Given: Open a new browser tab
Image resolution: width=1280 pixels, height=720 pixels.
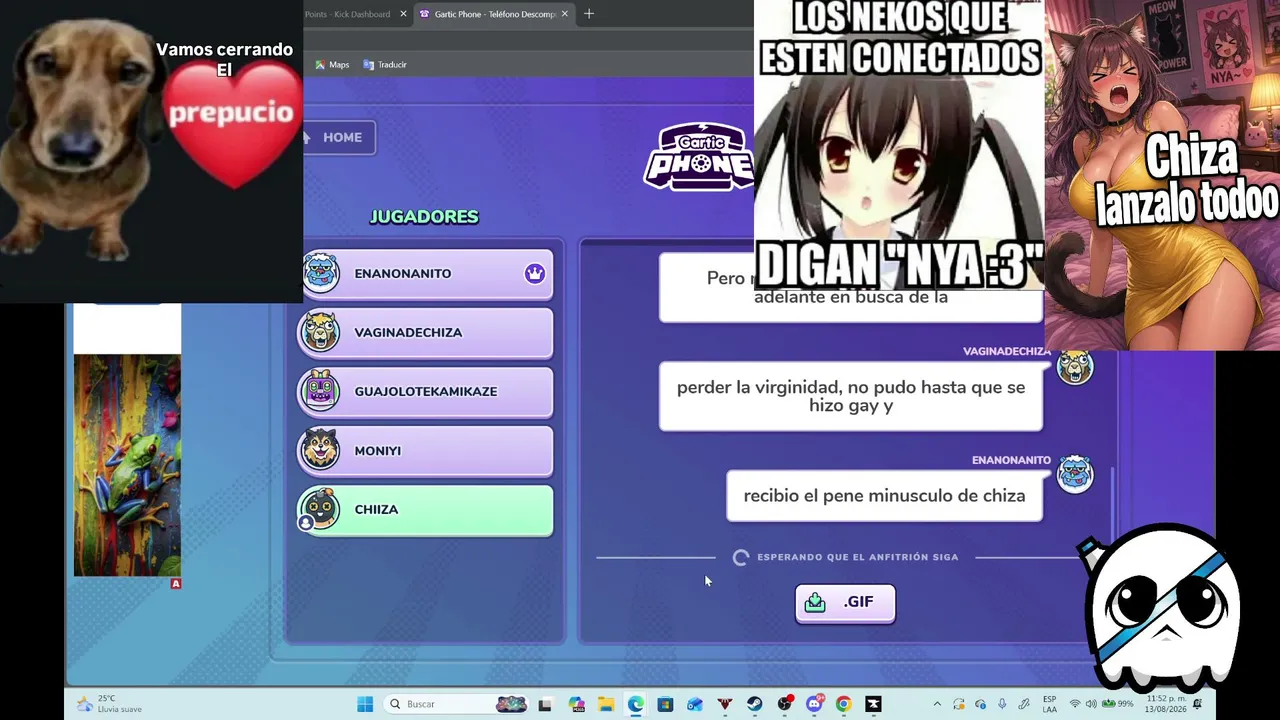Looking at the screenshot, I should [x=589, y=14].
